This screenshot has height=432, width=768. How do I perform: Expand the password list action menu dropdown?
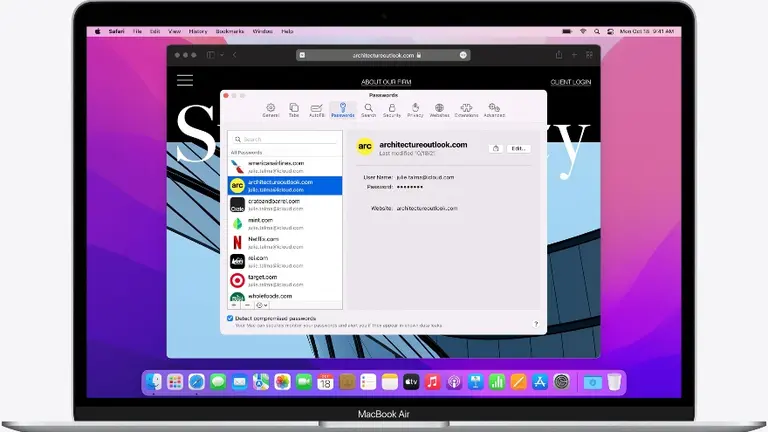(262, 305)
